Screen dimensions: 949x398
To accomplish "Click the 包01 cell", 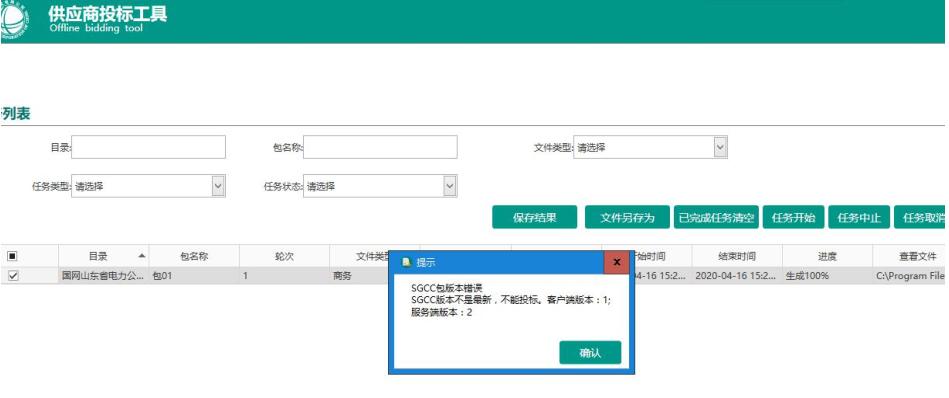I will coord(194,276).
